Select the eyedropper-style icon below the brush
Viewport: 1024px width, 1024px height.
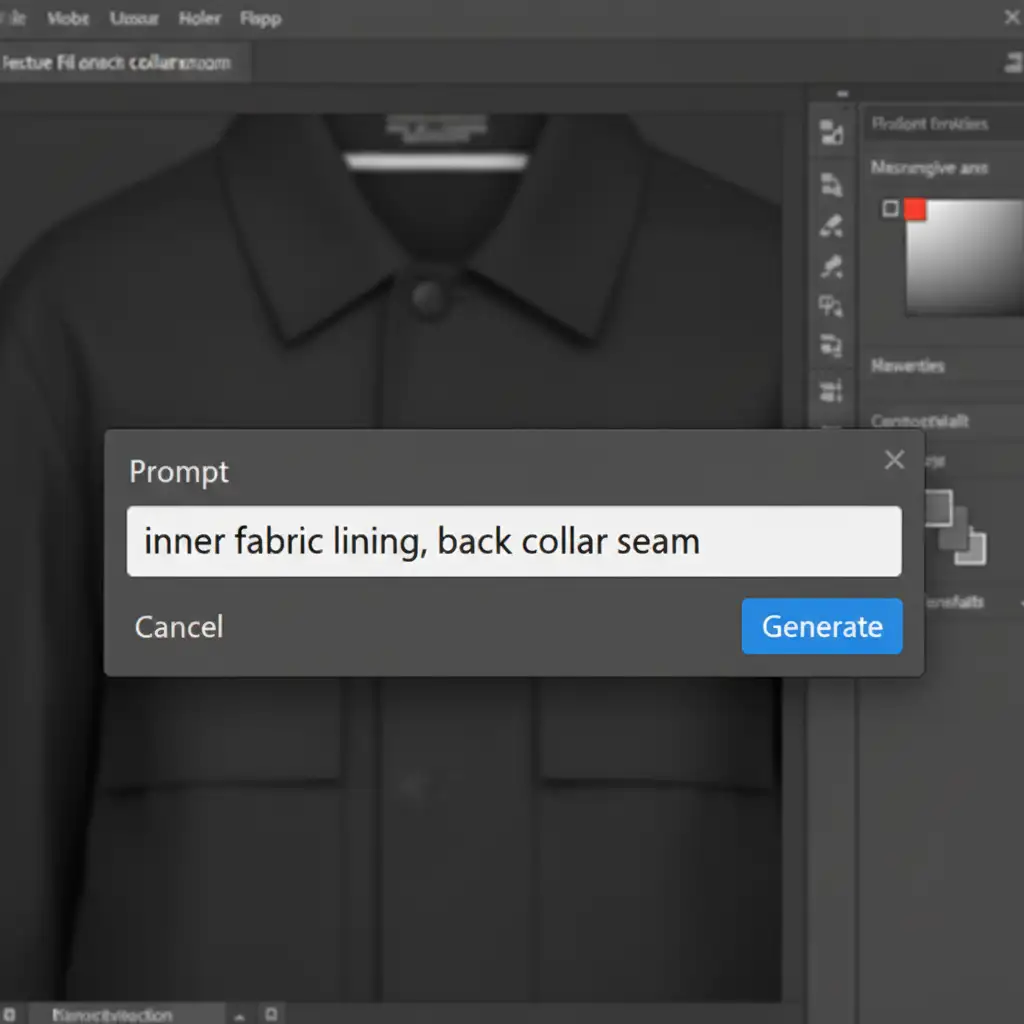[831, 267]
